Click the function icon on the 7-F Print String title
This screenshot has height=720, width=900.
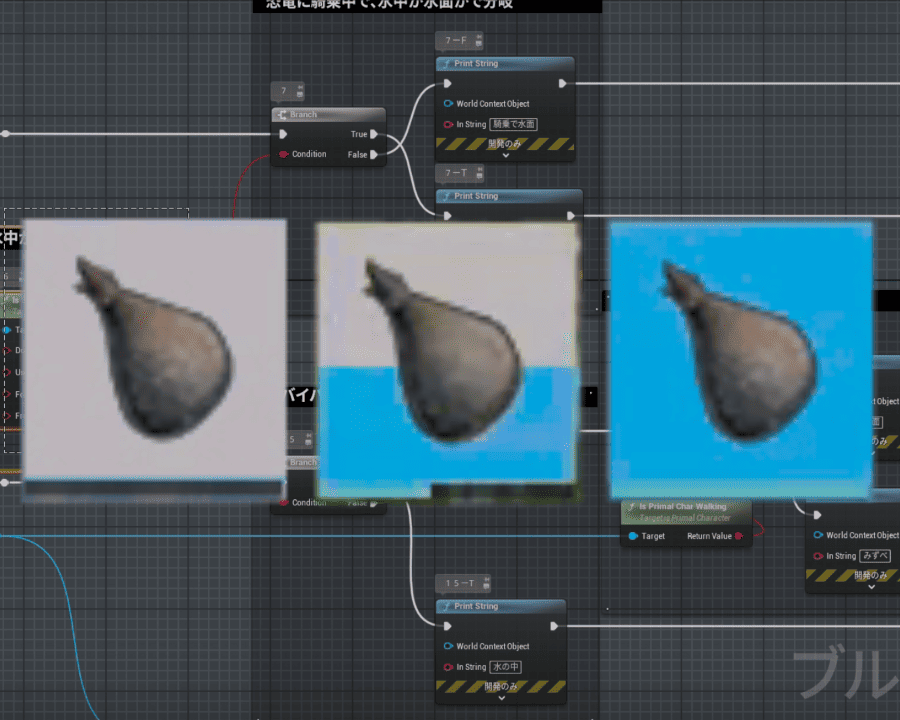click(446, 64)
